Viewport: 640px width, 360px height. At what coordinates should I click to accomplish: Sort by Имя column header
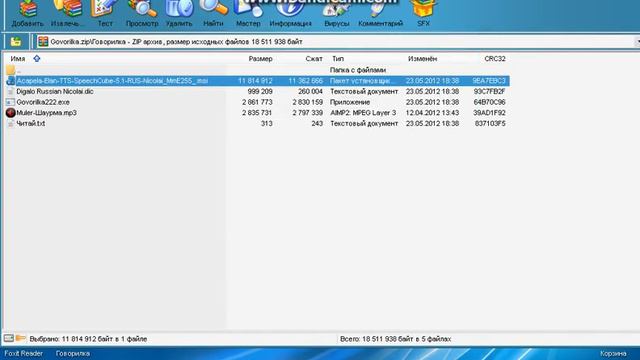point(18,59)
